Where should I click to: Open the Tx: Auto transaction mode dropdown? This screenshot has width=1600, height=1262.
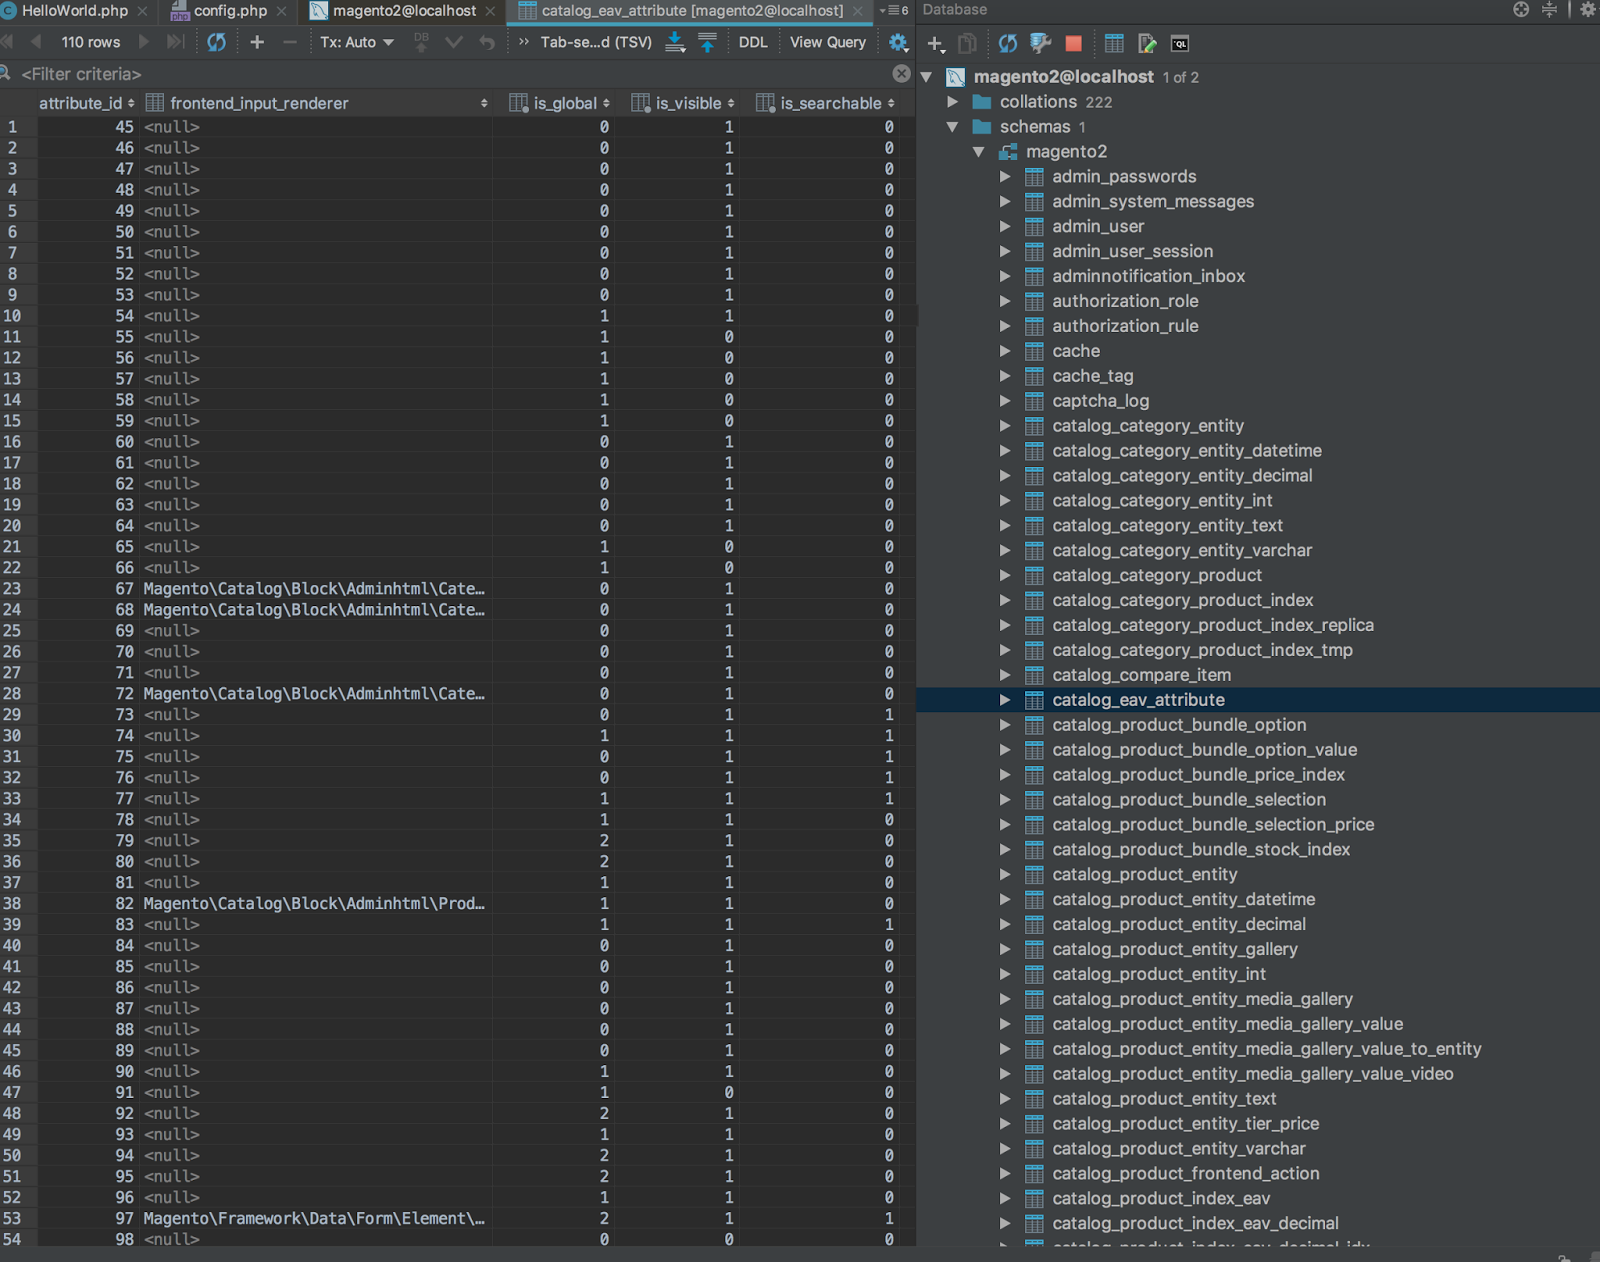357,42
